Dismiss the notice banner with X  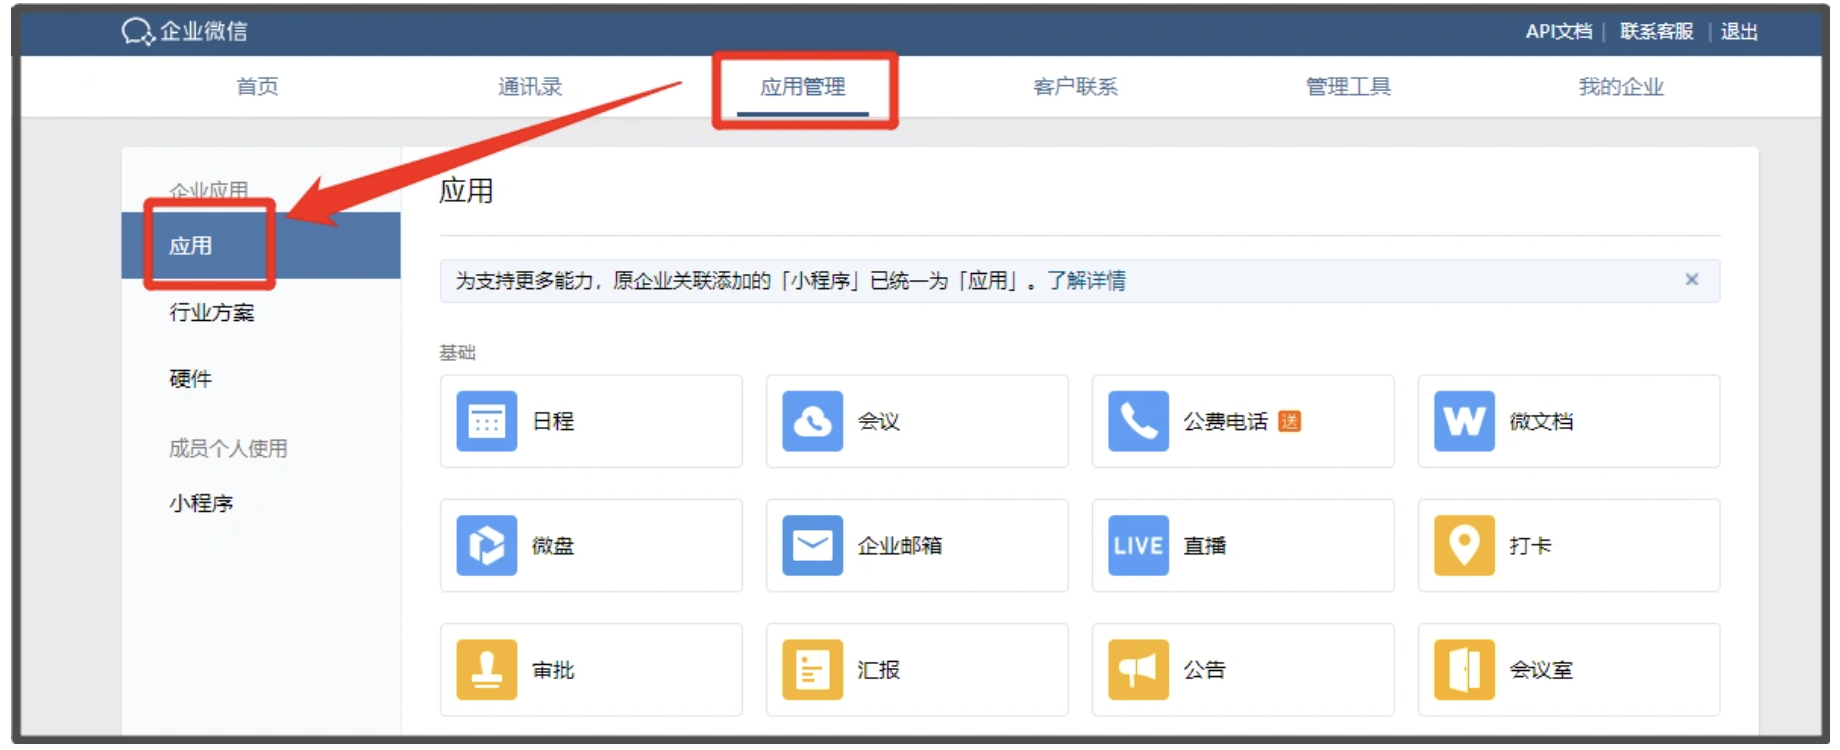[x=1692, y=279]
